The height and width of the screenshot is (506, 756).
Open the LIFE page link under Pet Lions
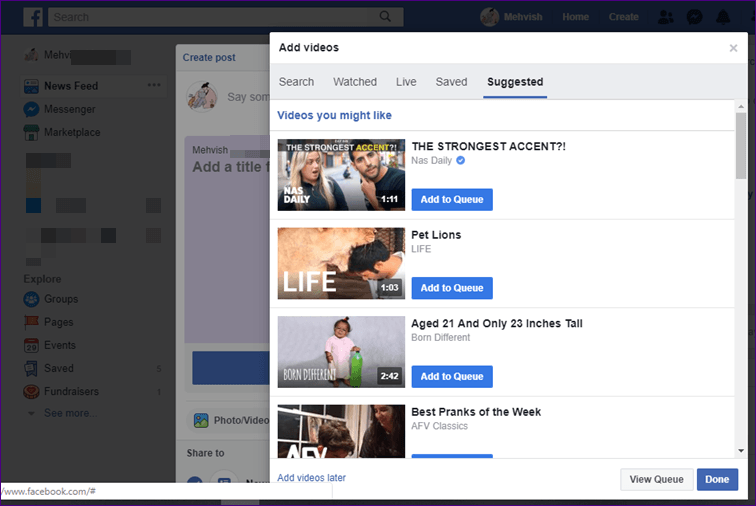[421, 249]
